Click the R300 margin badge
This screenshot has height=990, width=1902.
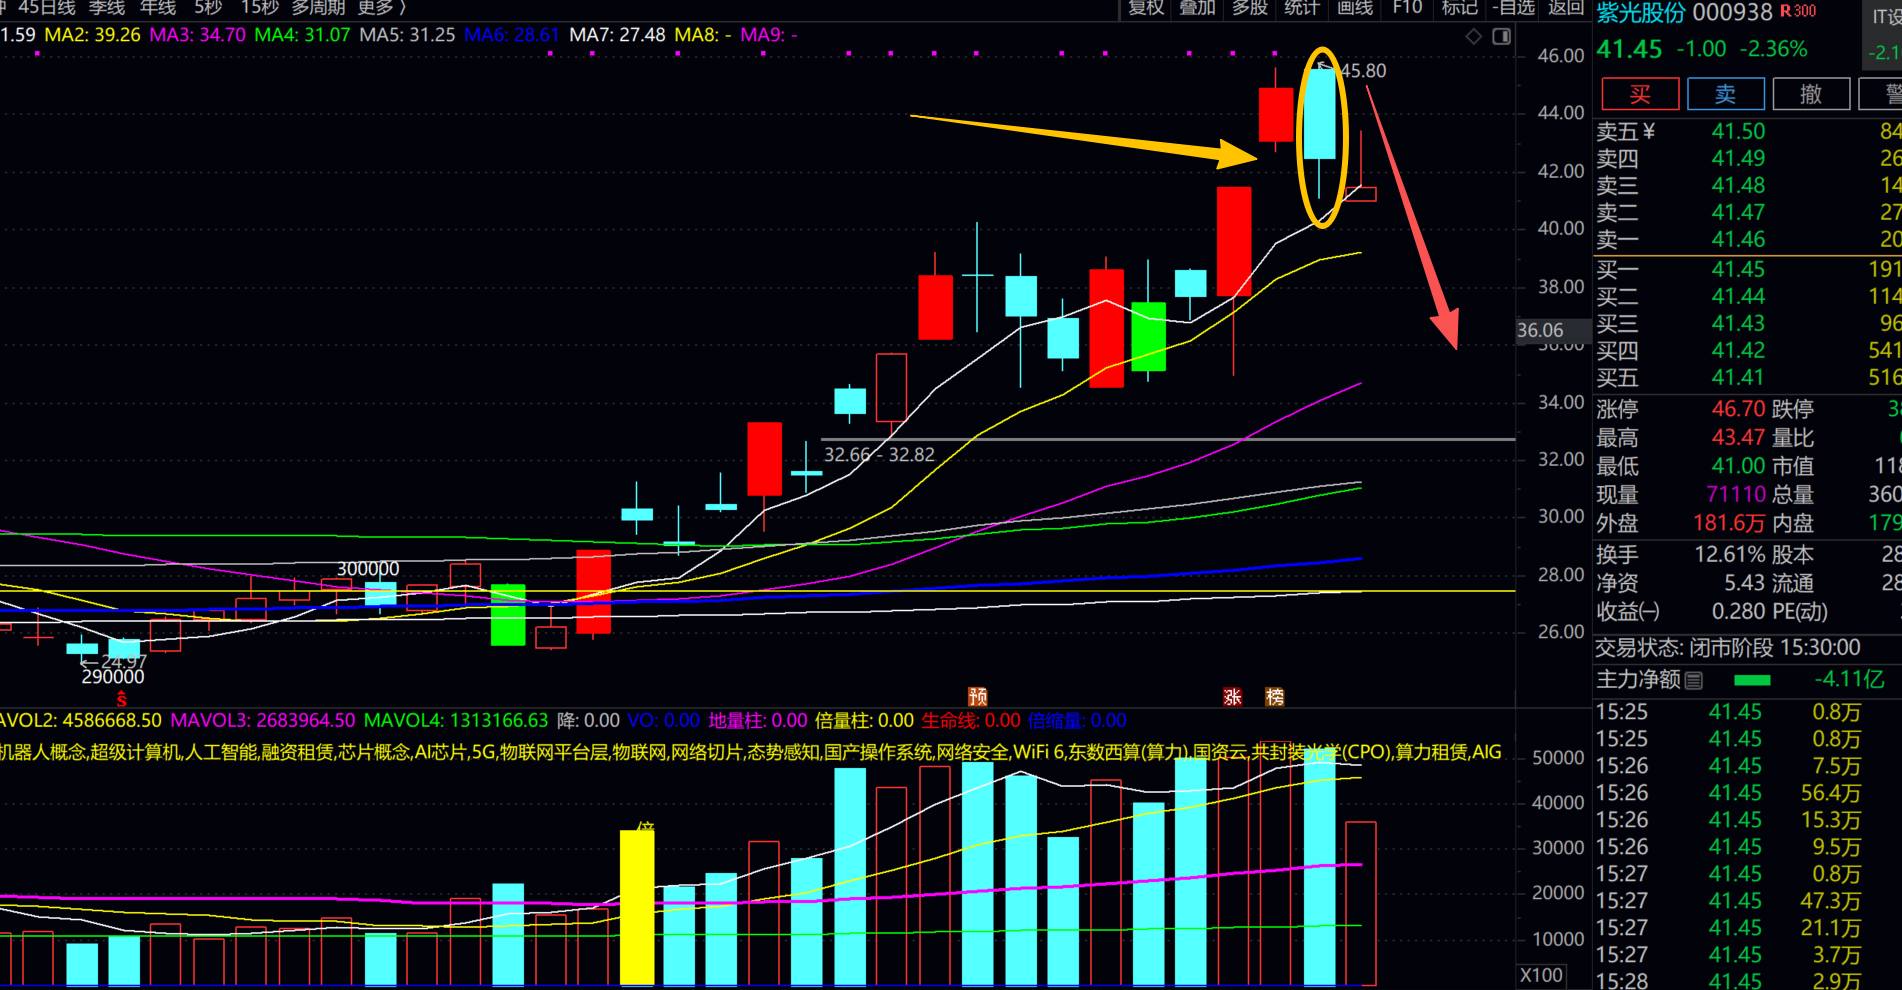coord(1798,11)
